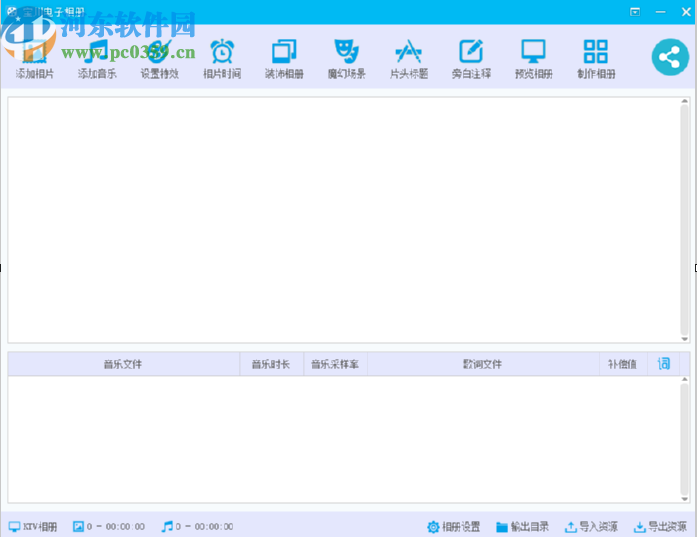
Task: Click the 词 lyrics icon in music header
Action: click(x=664, y=364)
